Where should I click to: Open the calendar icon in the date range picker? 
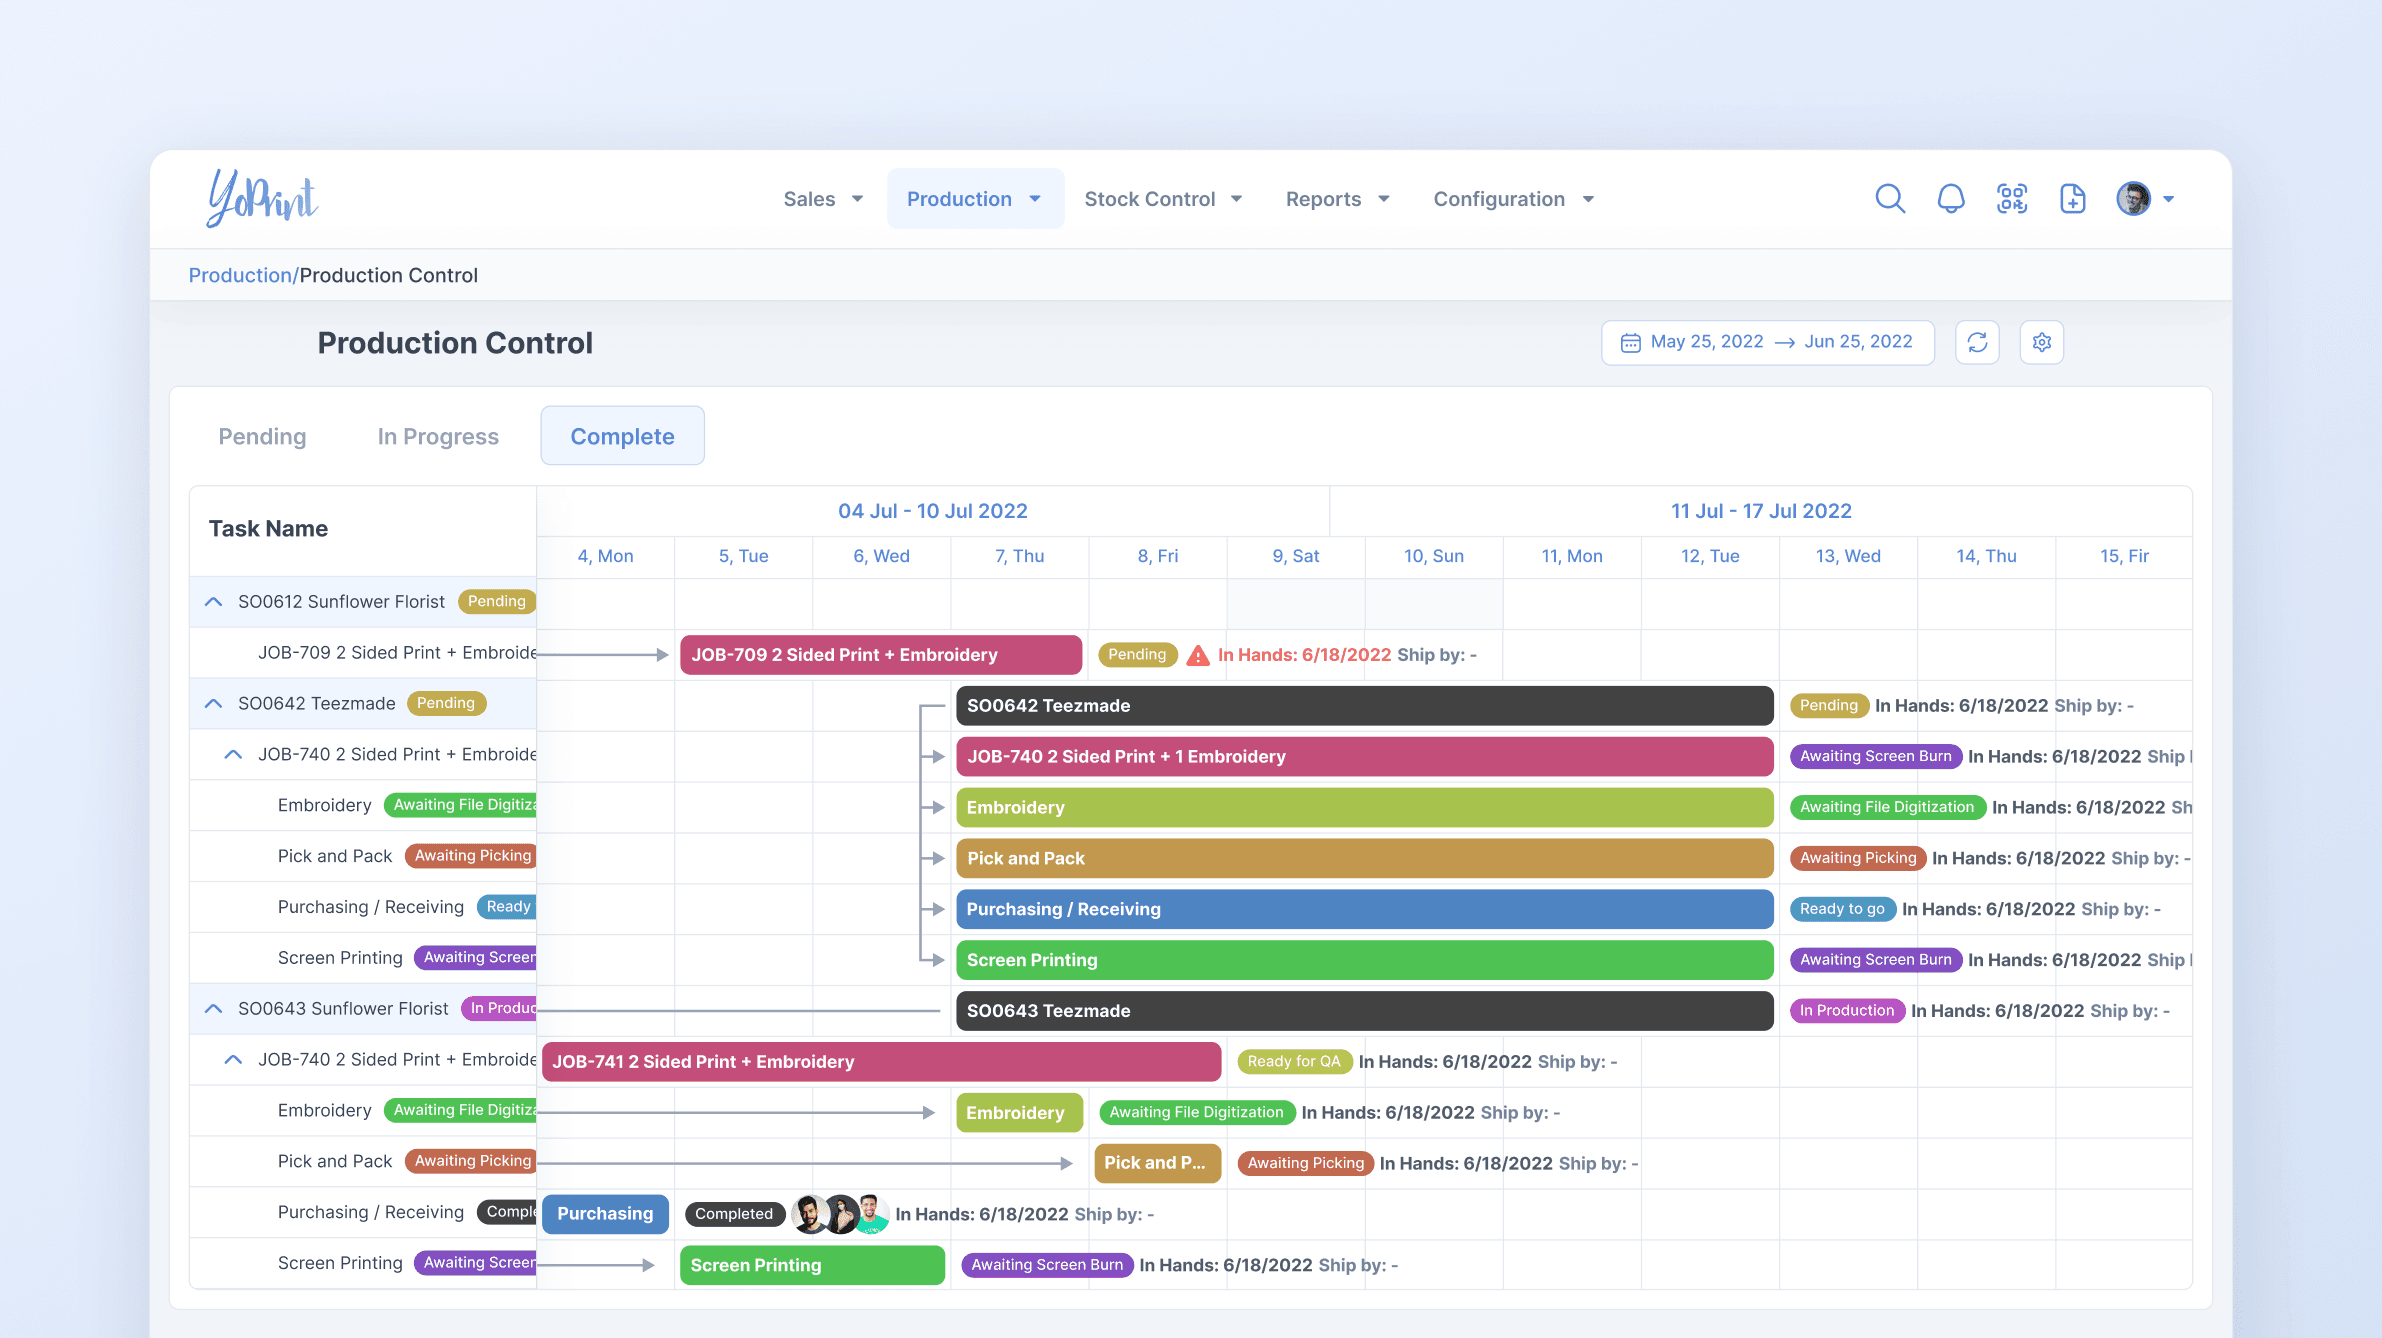pyautogui.click(x=1632, y=341)
